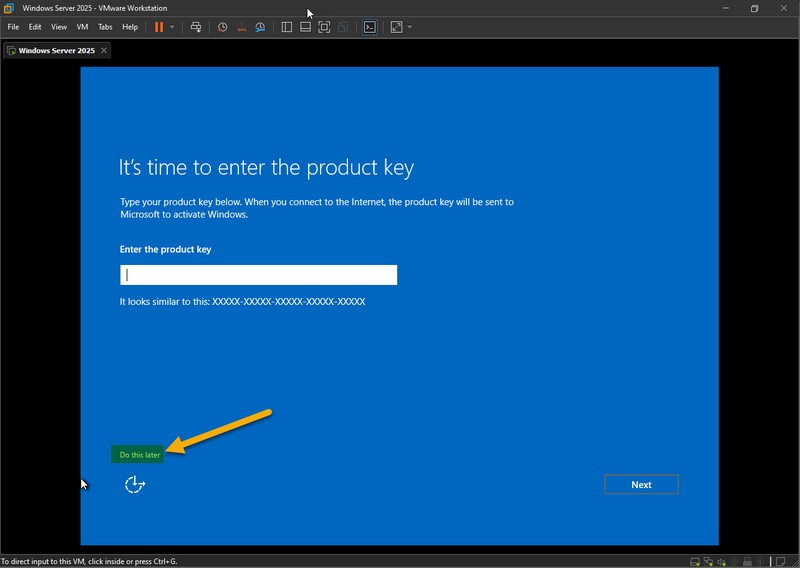Click the hard disk status icon
The height and width of the screenshot is (568, 800).
[694, 562]
